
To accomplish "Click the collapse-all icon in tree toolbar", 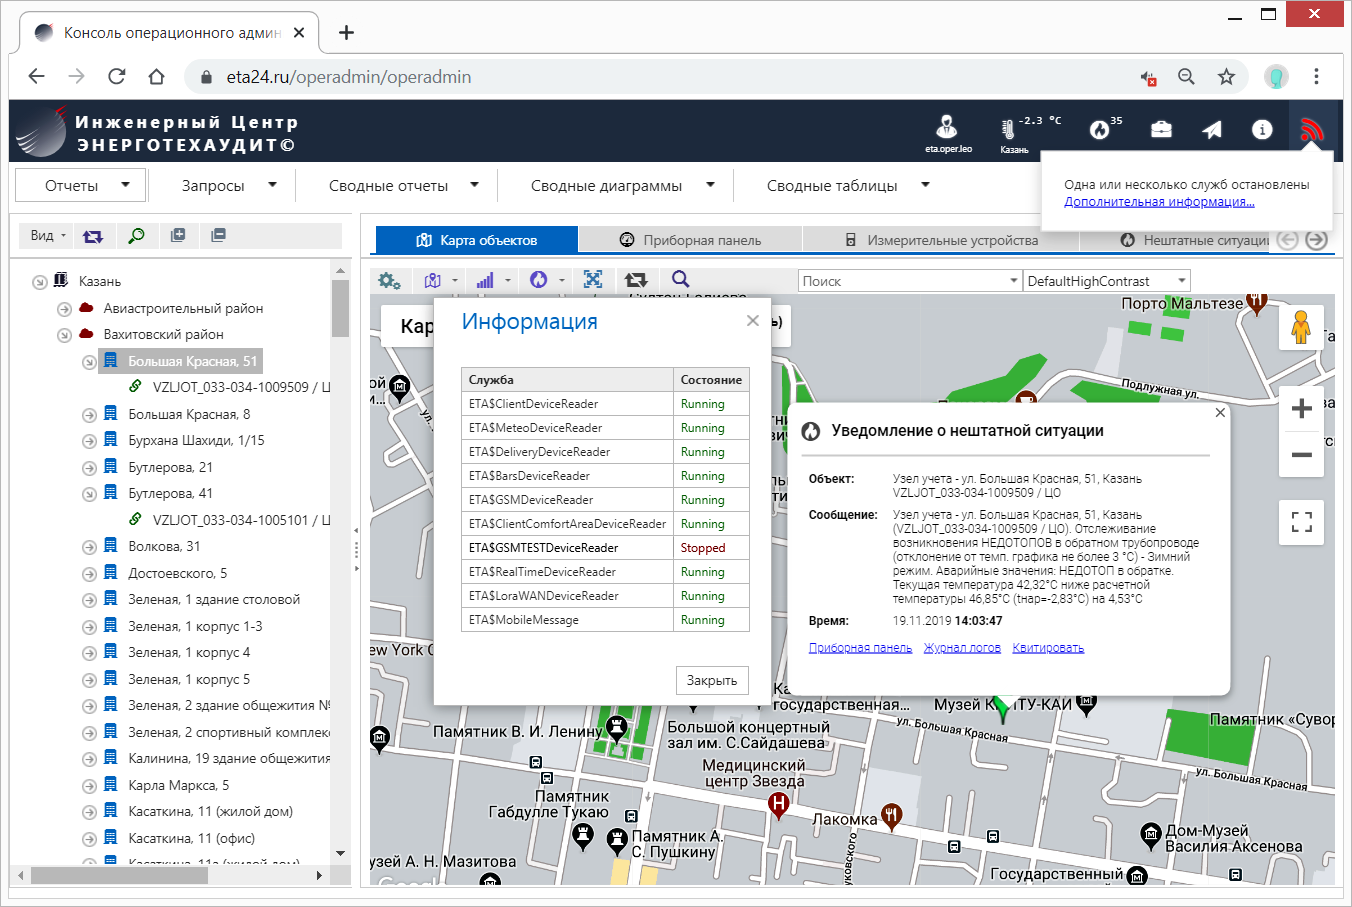I will click(218, 235).
